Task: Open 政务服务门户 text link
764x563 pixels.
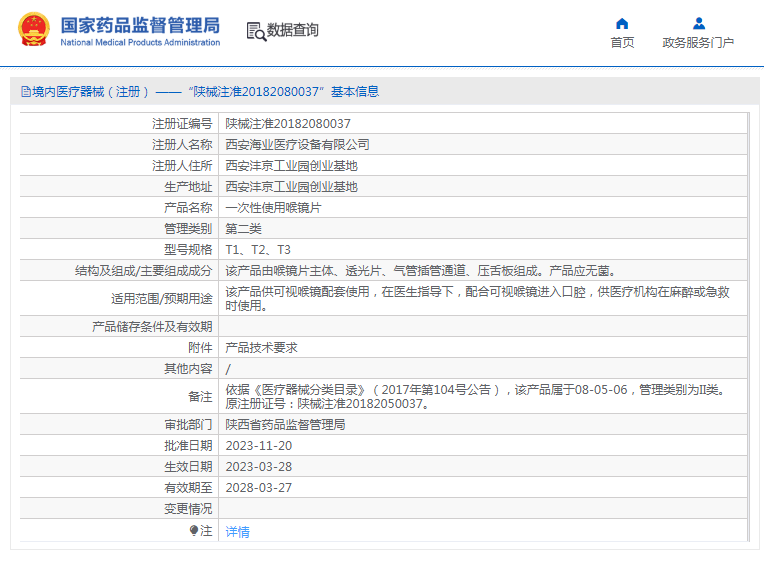Action: tap(698, 43)
